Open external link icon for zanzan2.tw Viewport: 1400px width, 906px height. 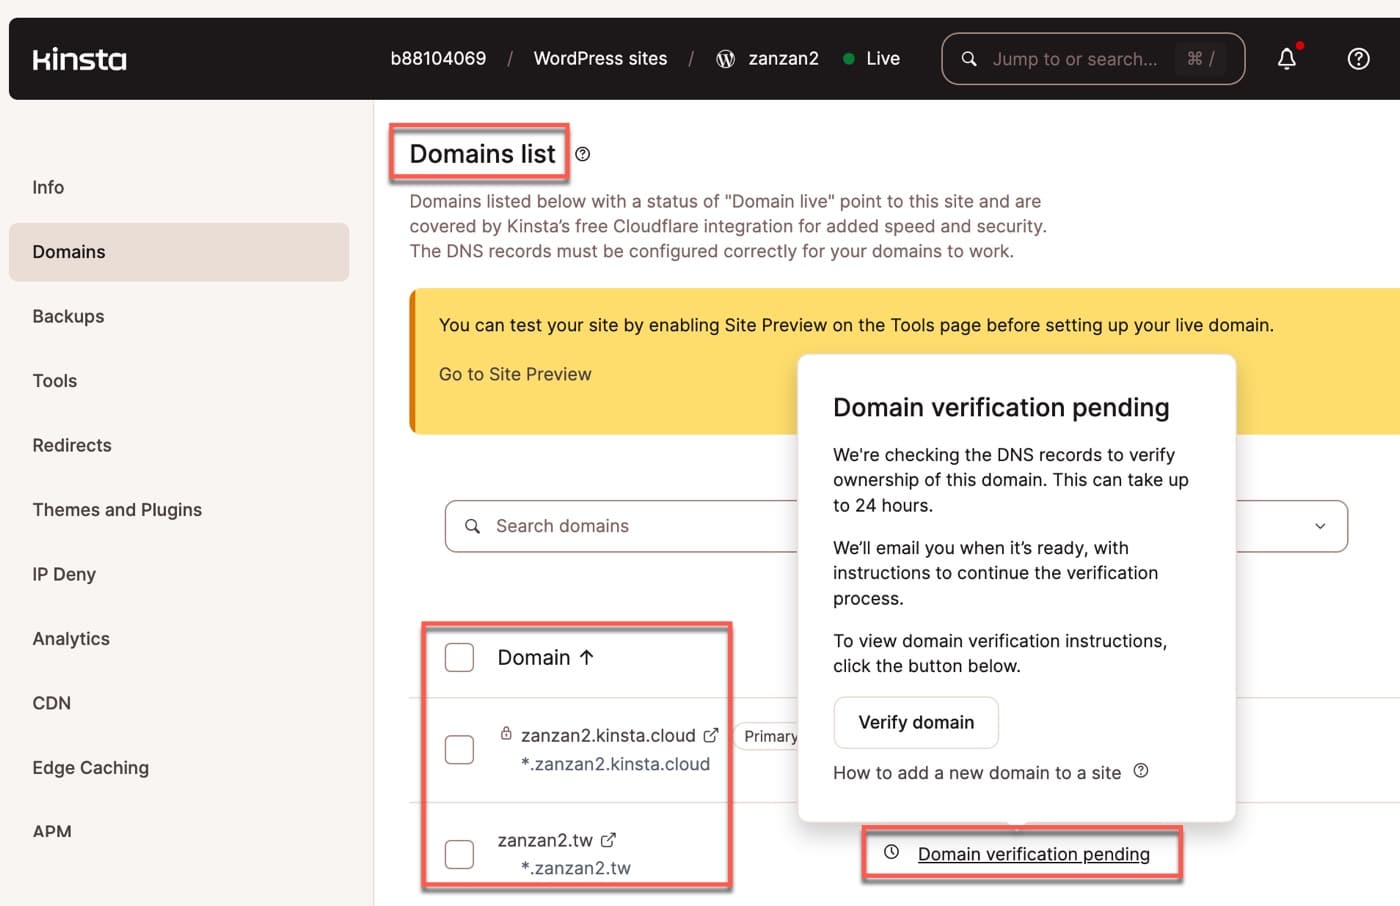point(608,840)
